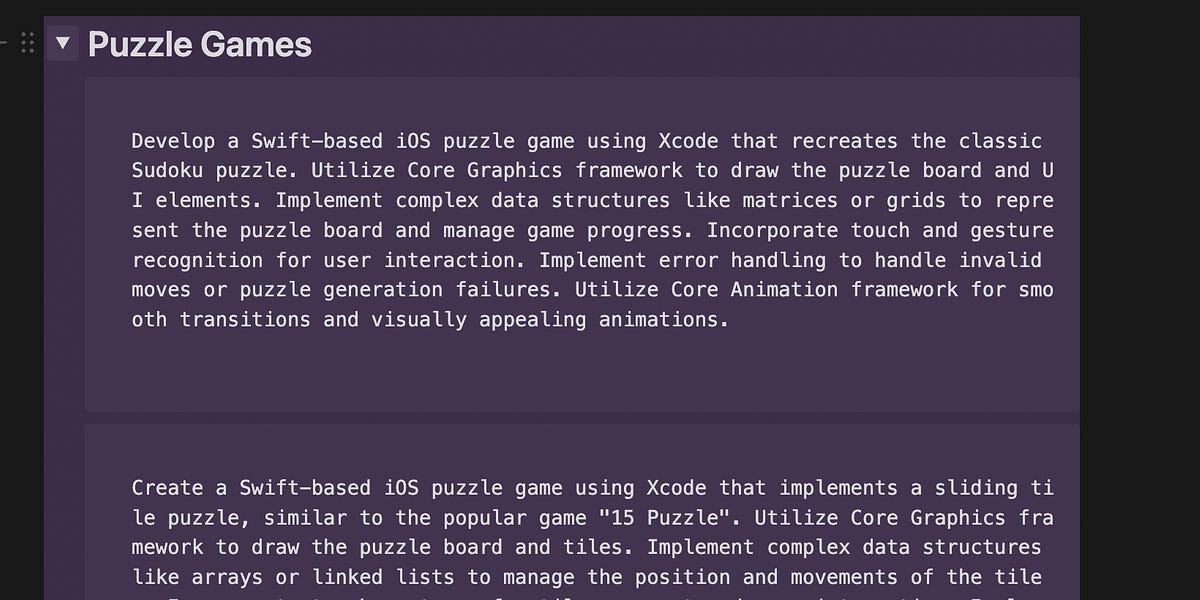
Task: Click the minus icon at the far left edge
Action: pyautogui.click(x=4, y=44)
